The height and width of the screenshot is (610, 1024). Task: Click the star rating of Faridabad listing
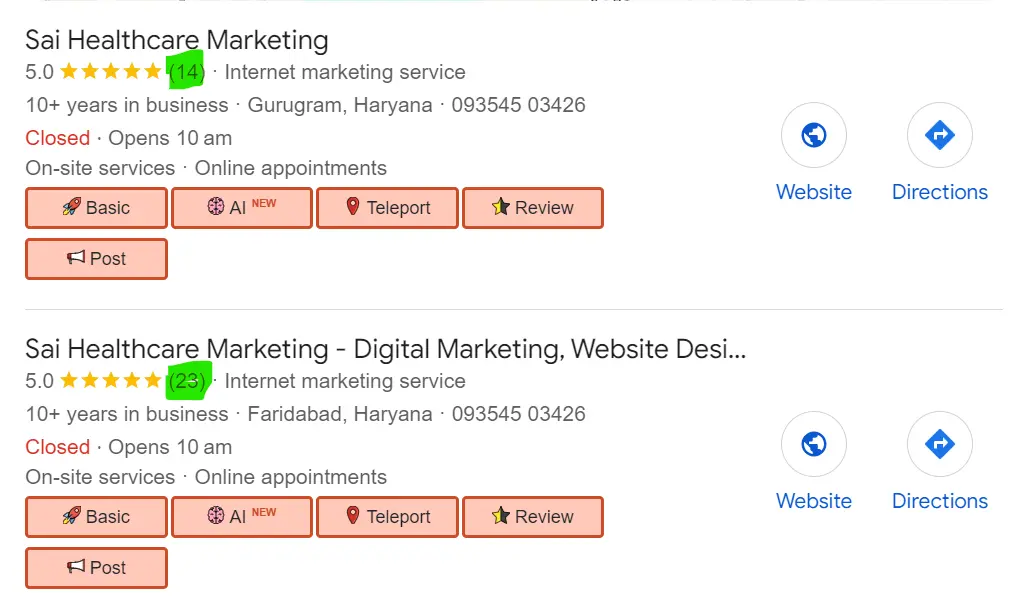click(110, 380)
